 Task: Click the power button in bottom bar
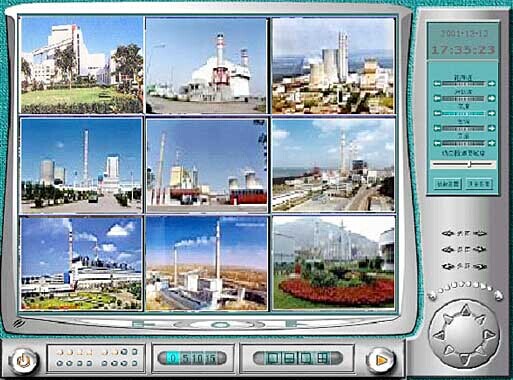[23, 360]
